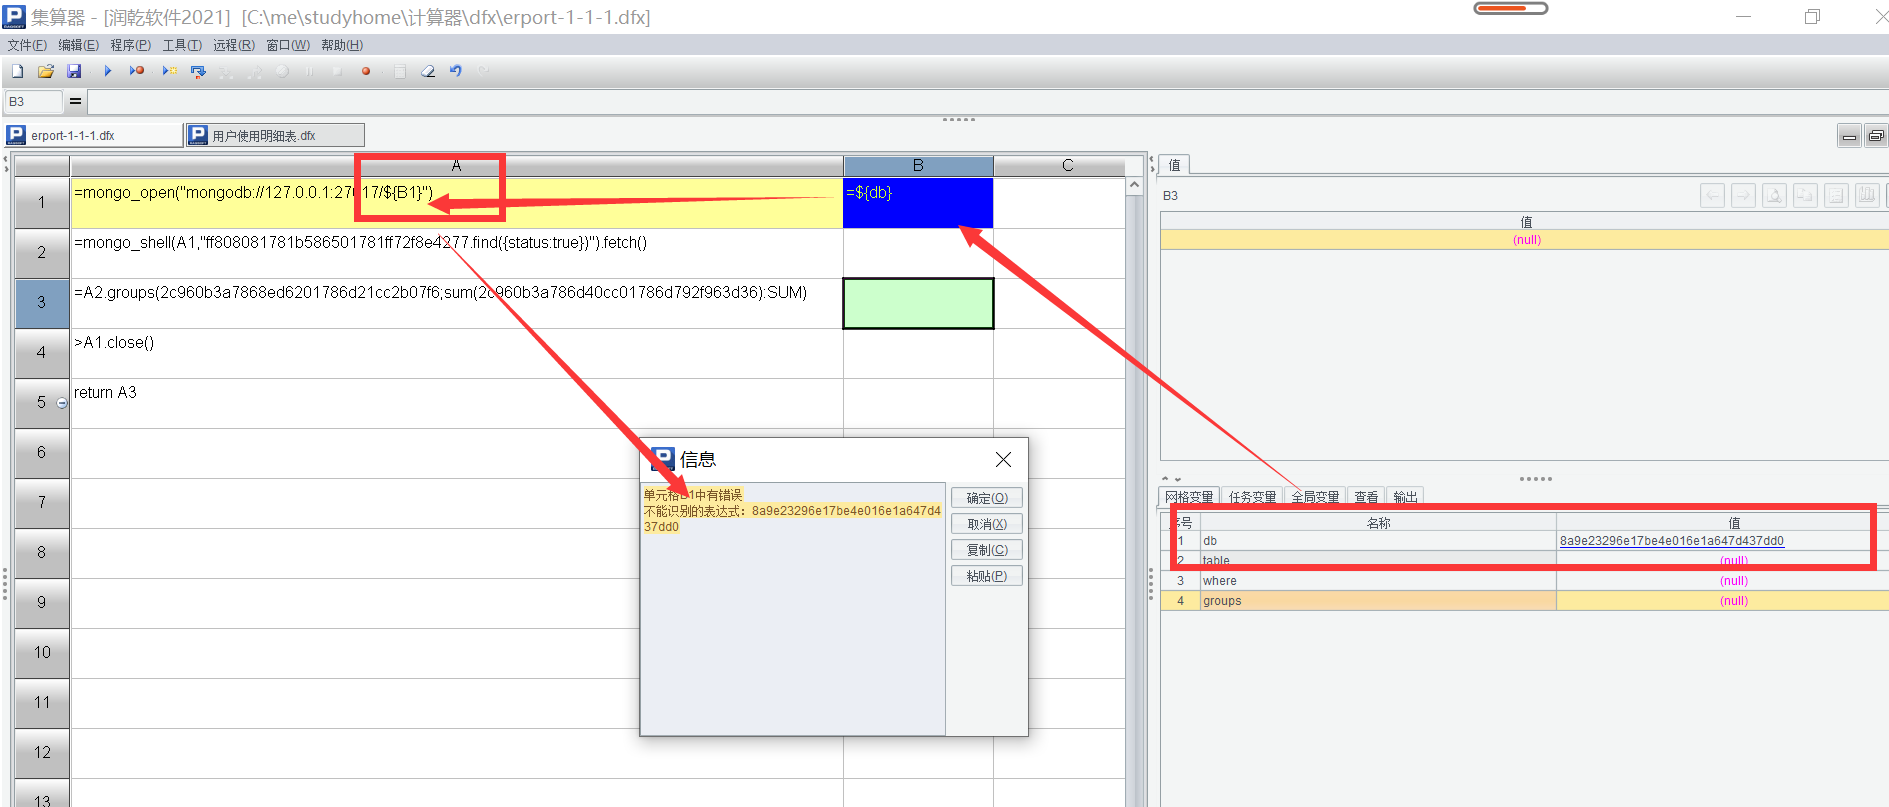
Task: Click the back arrow in the value panel
Action: (1712, 195)
